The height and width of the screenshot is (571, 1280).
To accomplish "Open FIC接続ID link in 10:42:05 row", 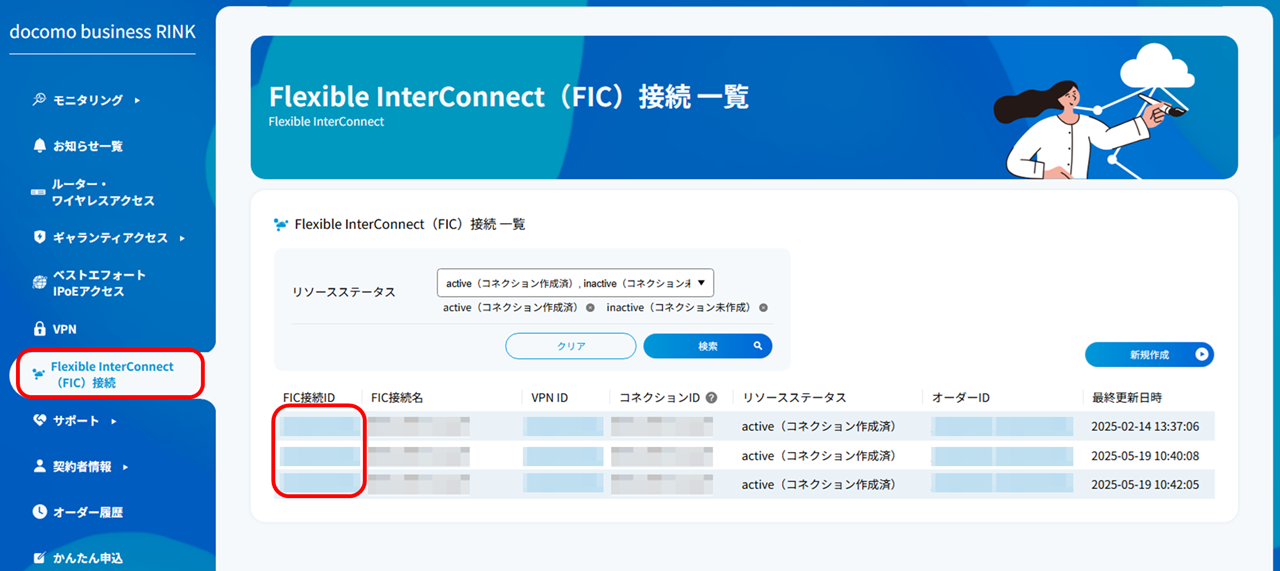I will tap(320, 485).
